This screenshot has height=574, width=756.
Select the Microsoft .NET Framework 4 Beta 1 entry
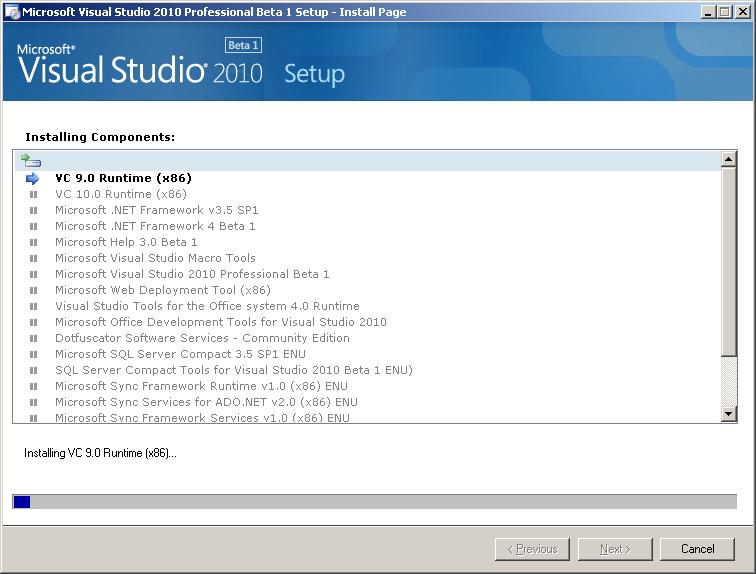(155, 226)
